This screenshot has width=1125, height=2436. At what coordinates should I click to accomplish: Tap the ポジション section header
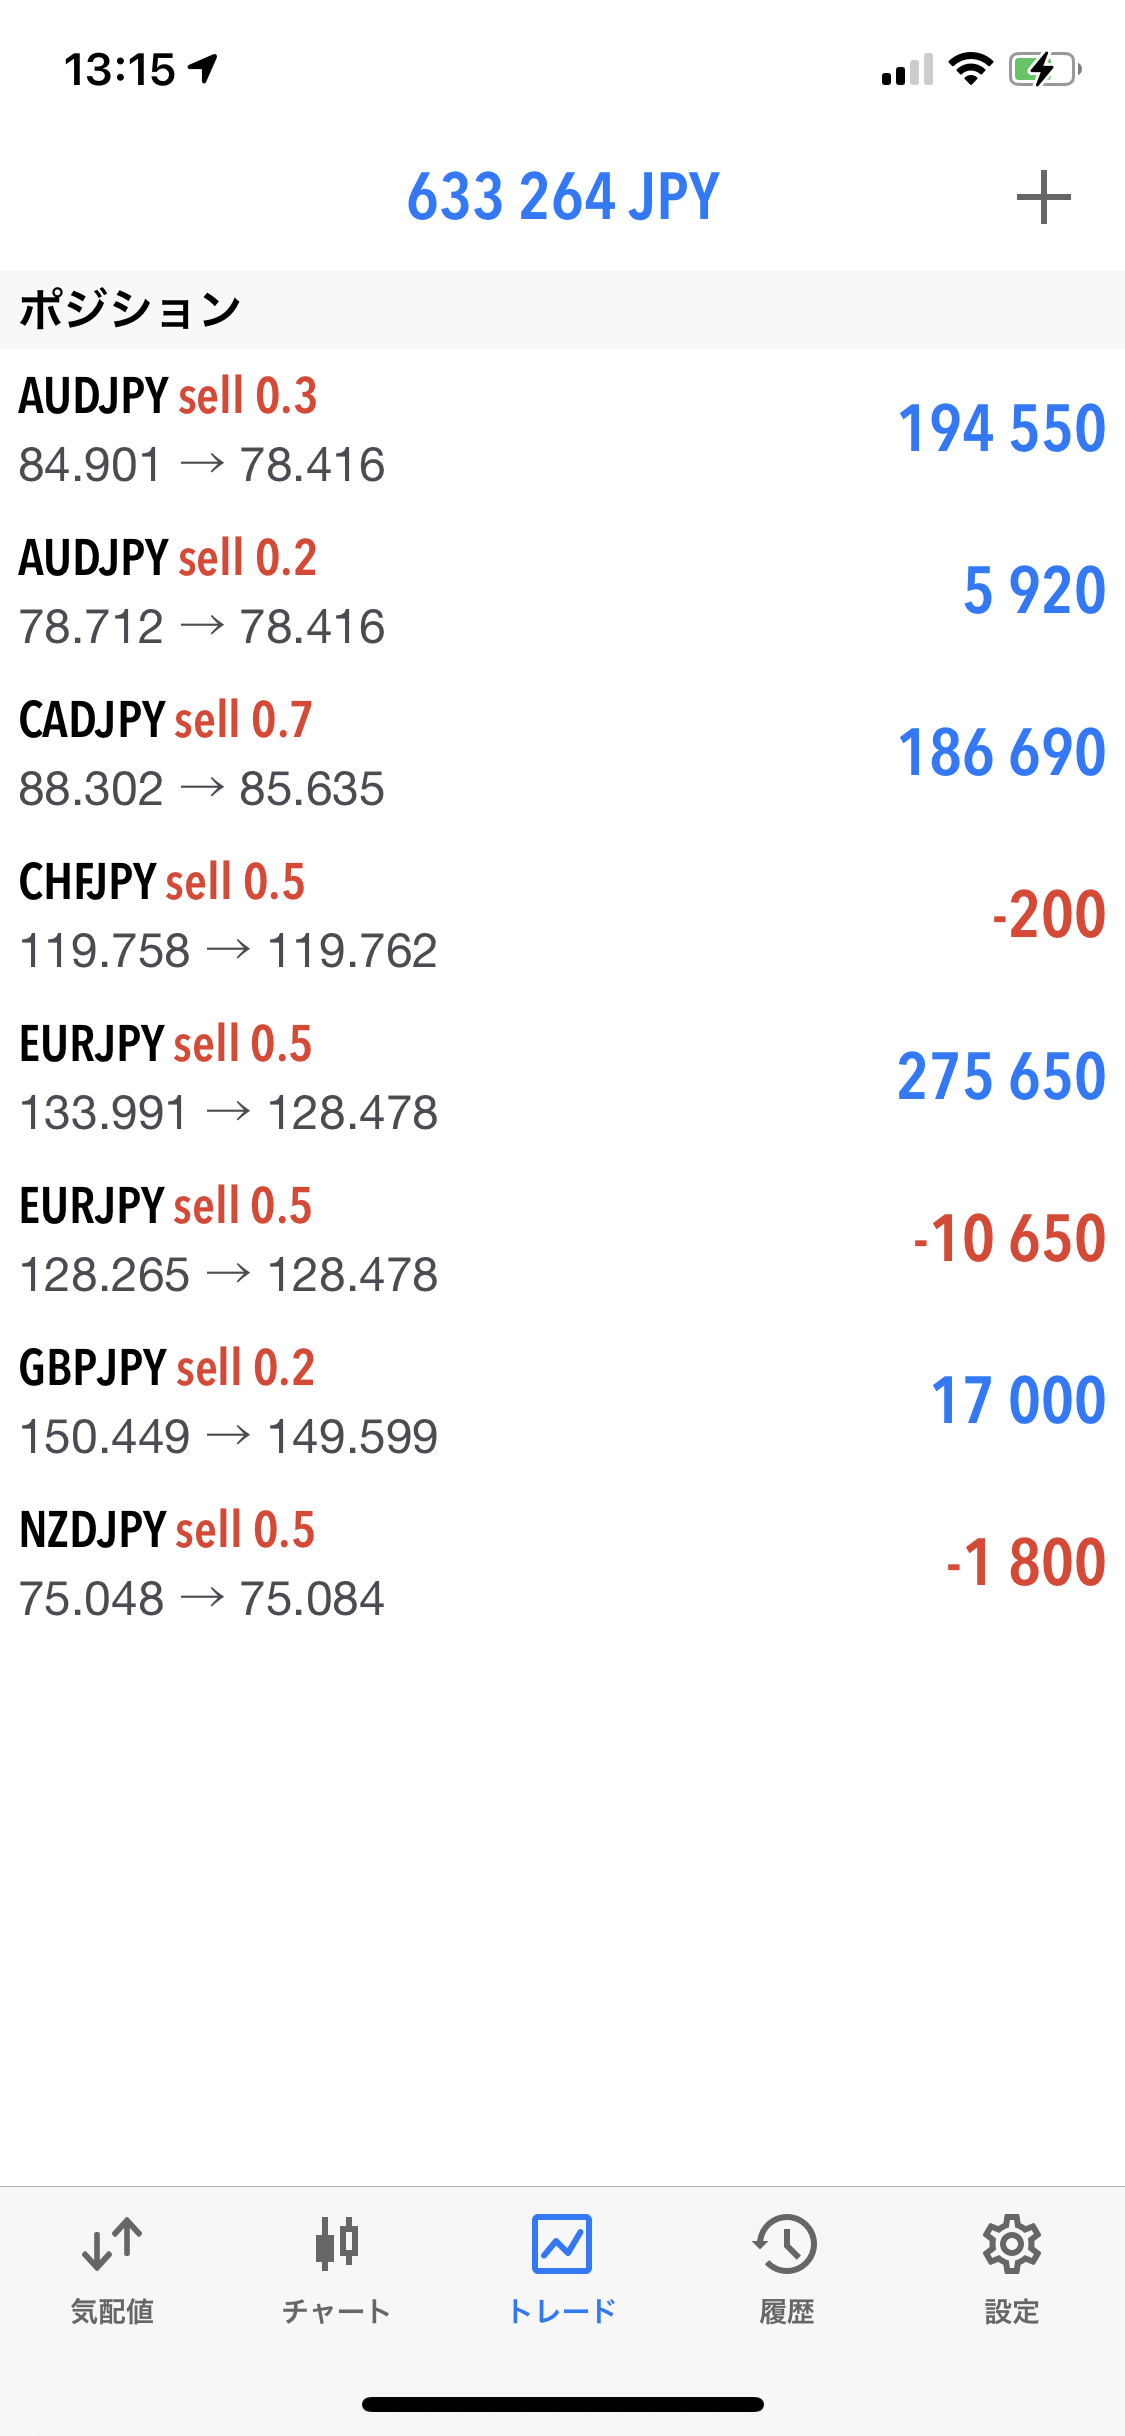click(130, 310)
